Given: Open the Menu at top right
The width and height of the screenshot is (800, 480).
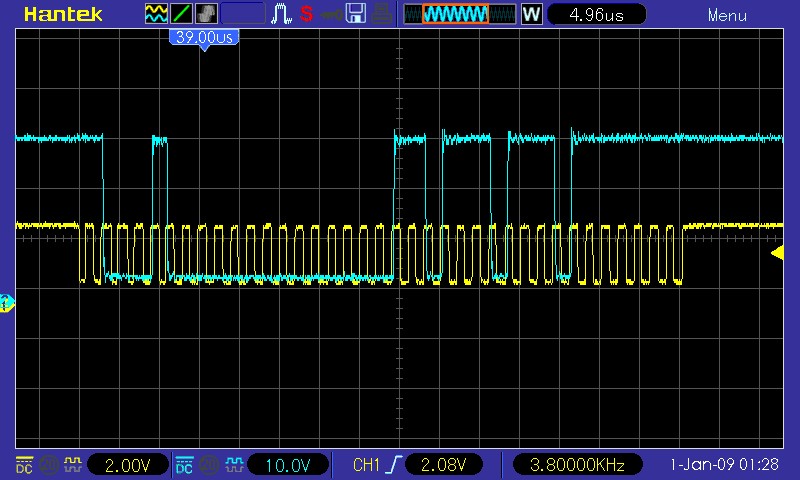Looking at the screenshot, I should tap(727, 15).
